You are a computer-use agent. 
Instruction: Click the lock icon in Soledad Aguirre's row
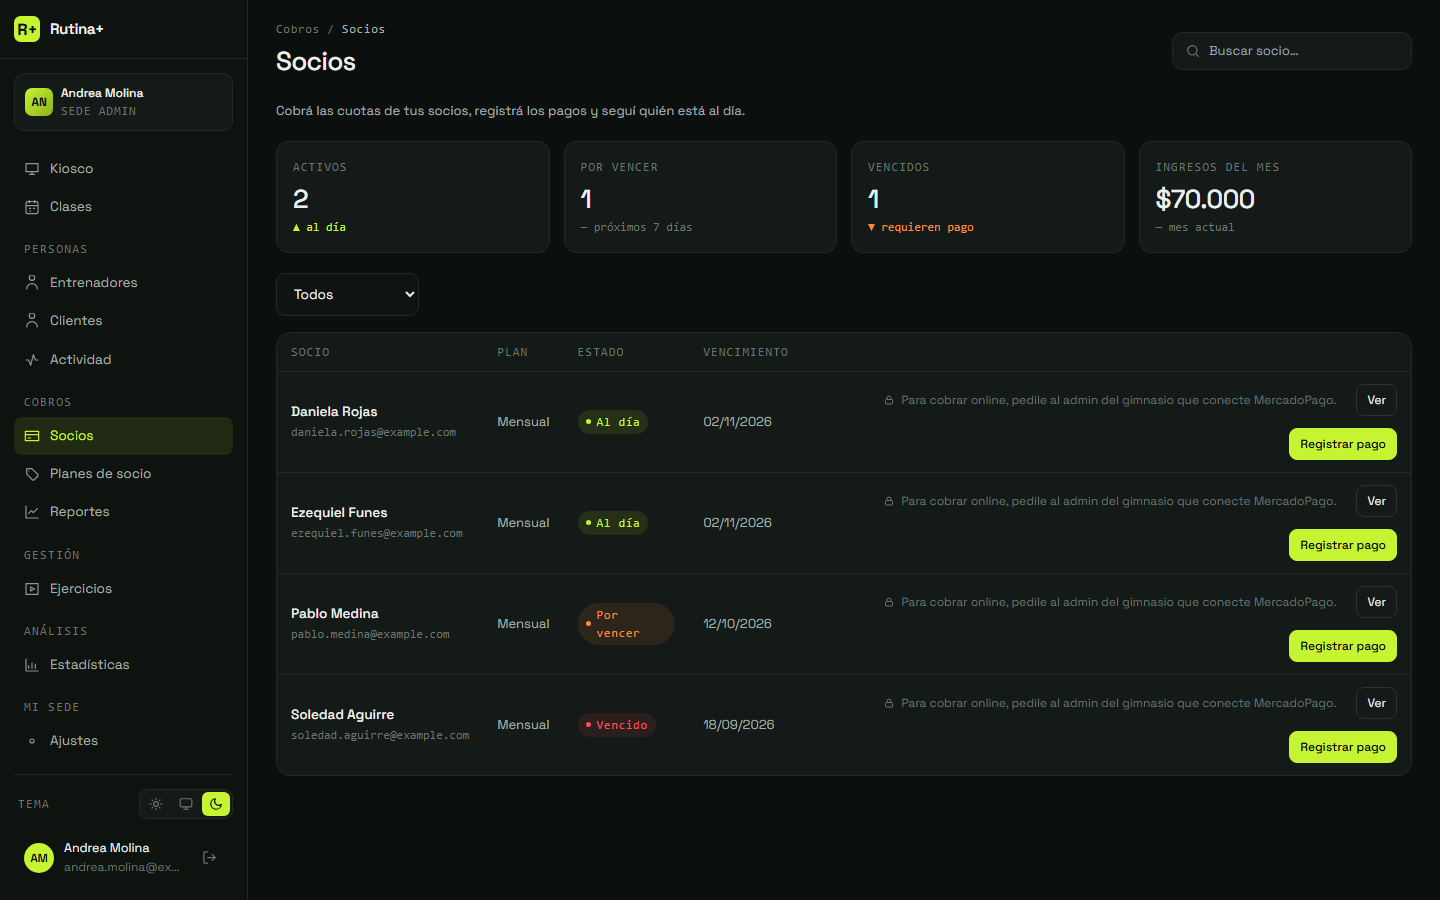pos(888,703)
